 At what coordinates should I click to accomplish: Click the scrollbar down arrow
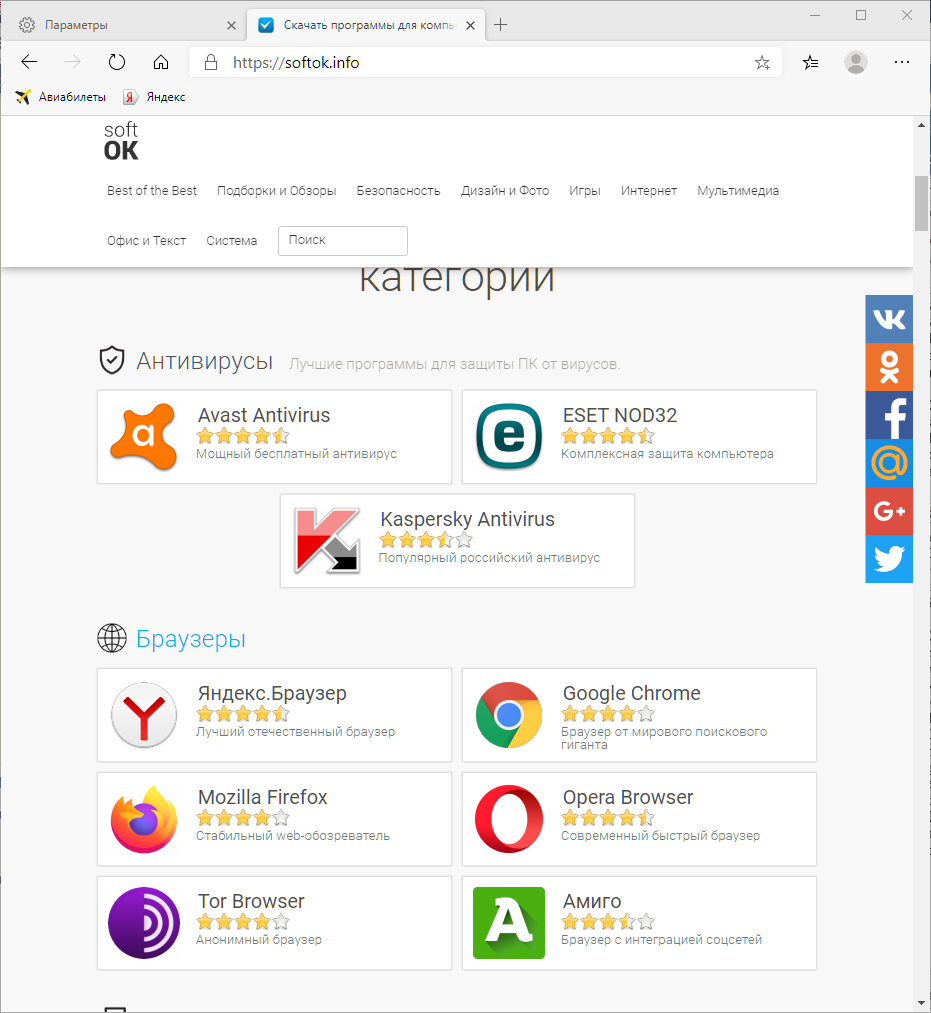[x=921, y=1003]
